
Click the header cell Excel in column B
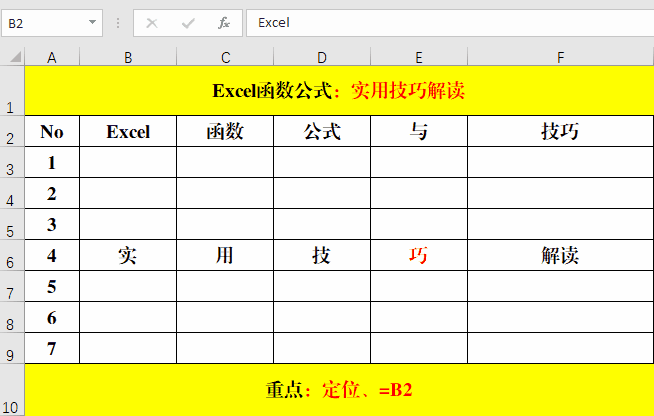[x=128, y=131]
